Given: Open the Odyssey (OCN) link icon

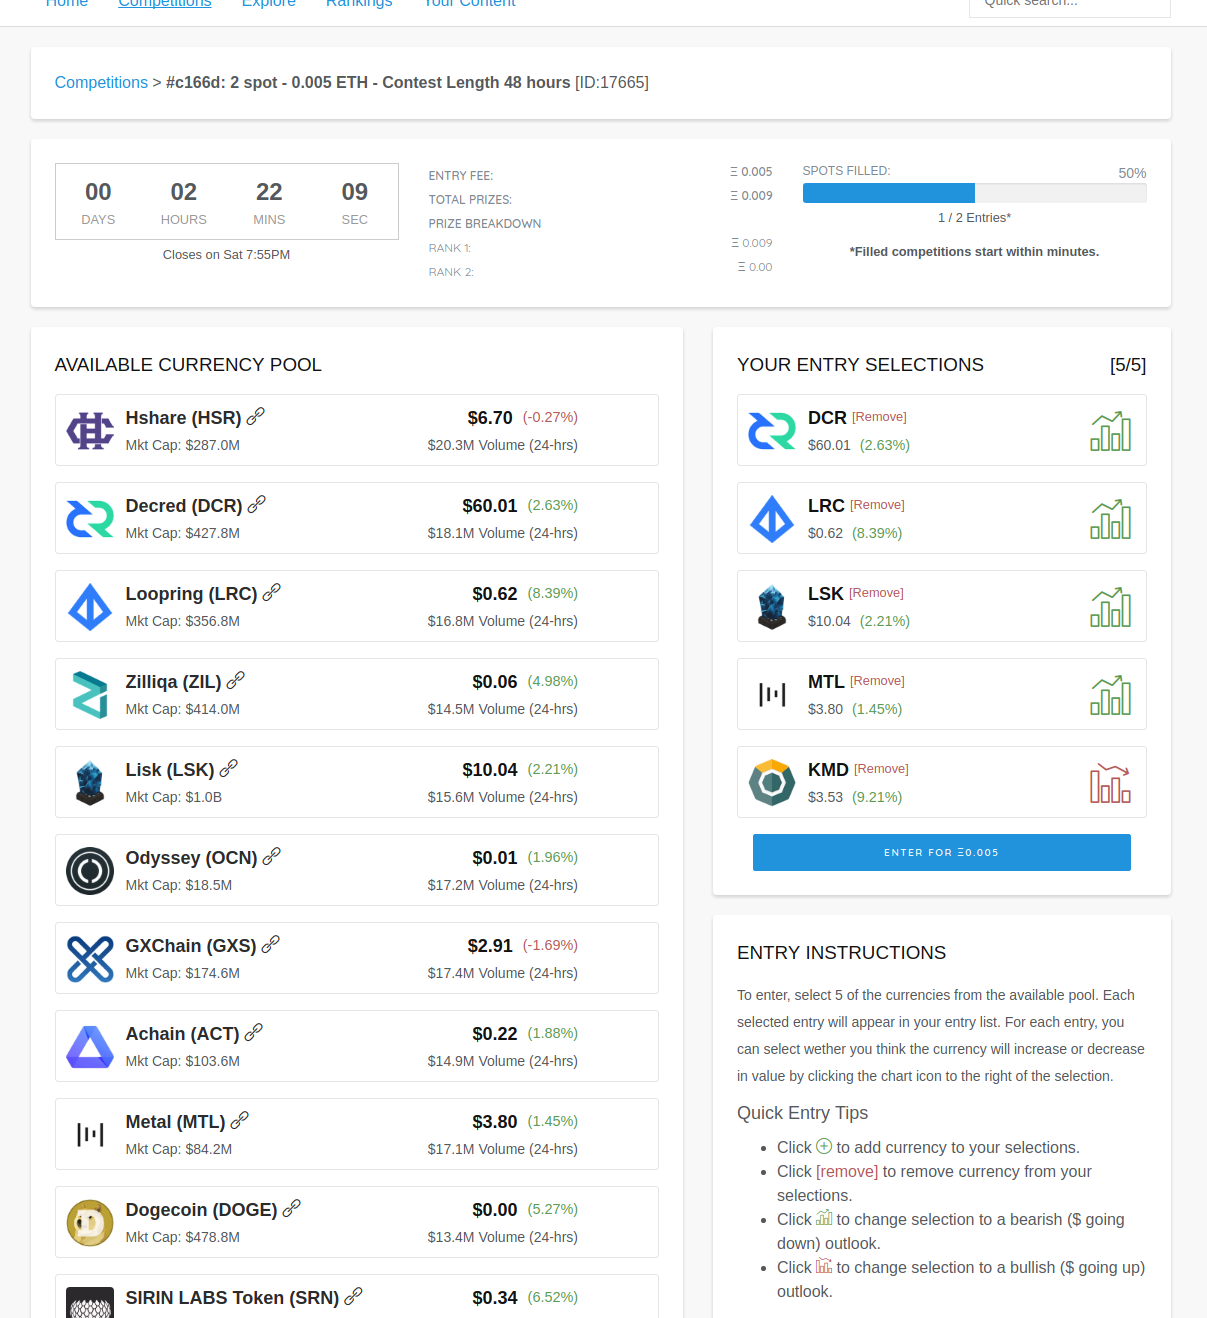Looking at the screenshot, I should [272, 856].
